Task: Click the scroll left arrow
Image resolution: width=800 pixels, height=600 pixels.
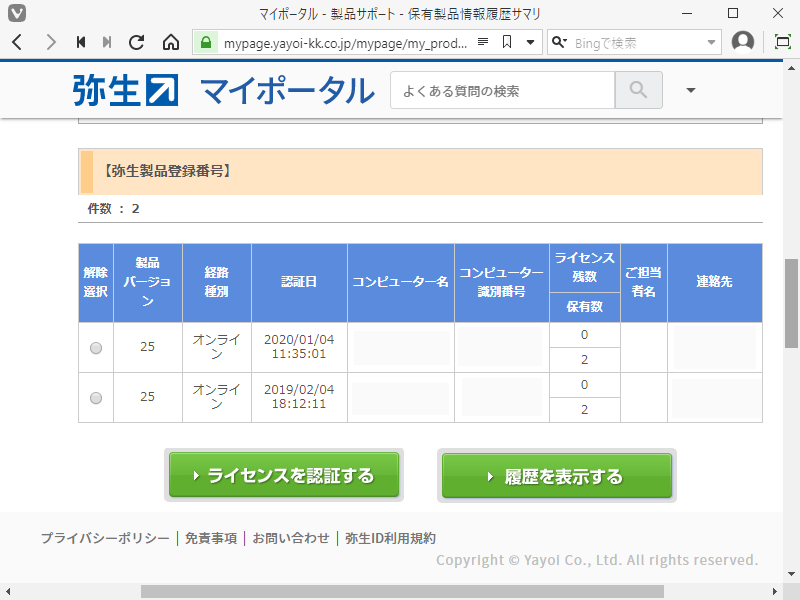Action: [7, 592]
